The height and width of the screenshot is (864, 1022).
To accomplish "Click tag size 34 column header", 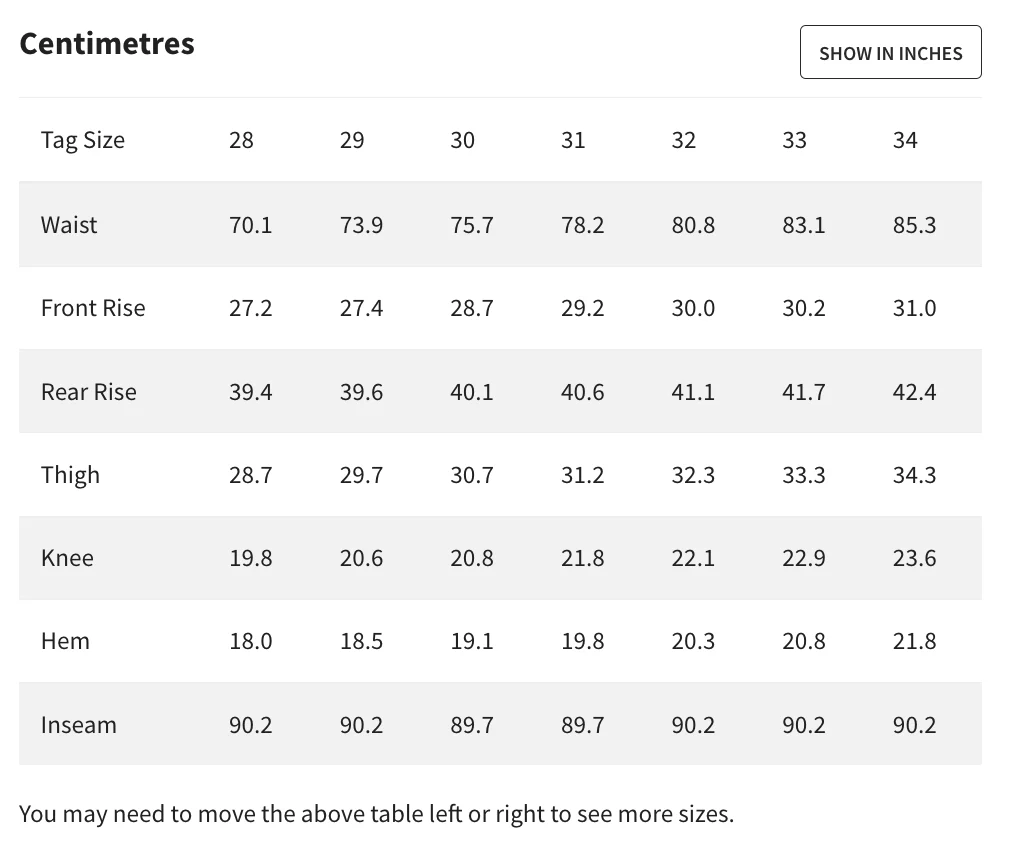I will [905, 140].
